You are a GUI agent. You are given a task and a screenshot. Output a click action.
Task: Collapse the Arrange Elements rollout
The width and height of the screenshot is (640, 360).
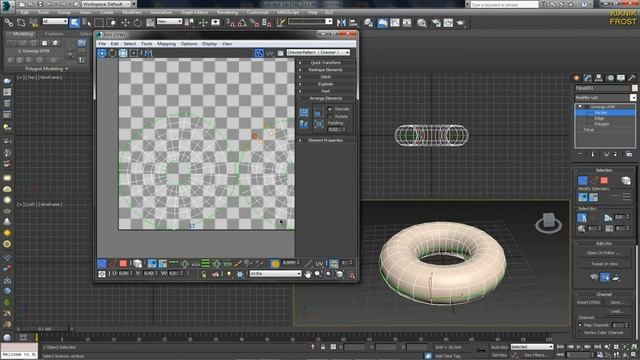(x=325, y=98)
